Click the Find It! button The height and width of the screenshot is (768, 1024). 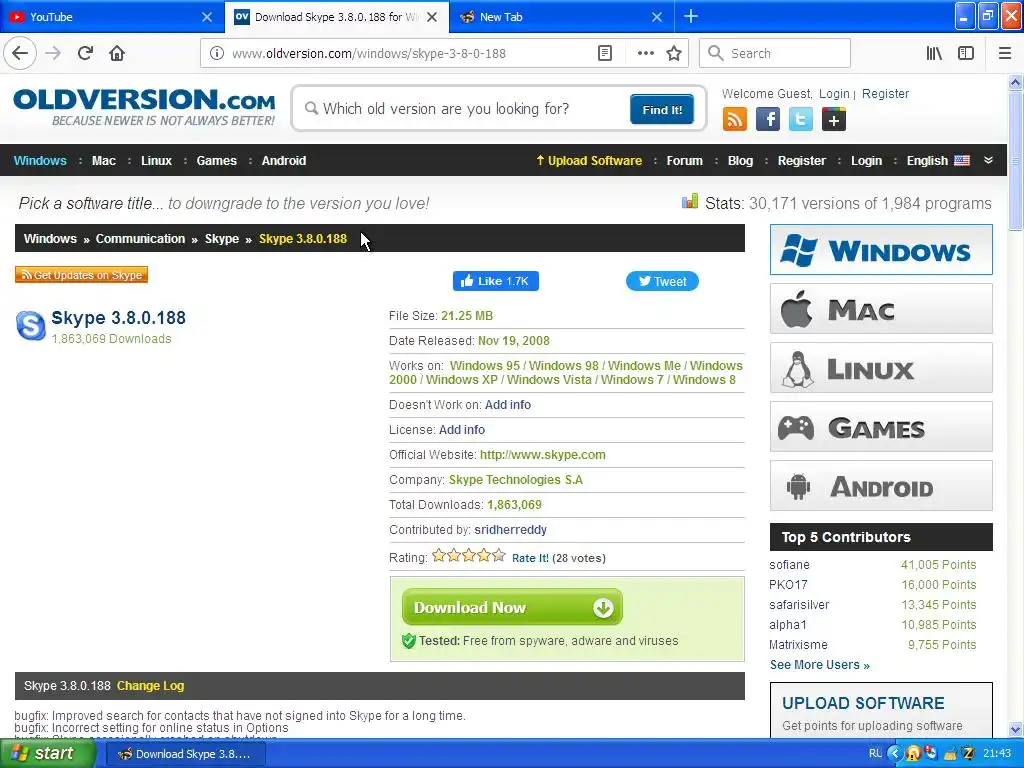click(x=662, y=109)
